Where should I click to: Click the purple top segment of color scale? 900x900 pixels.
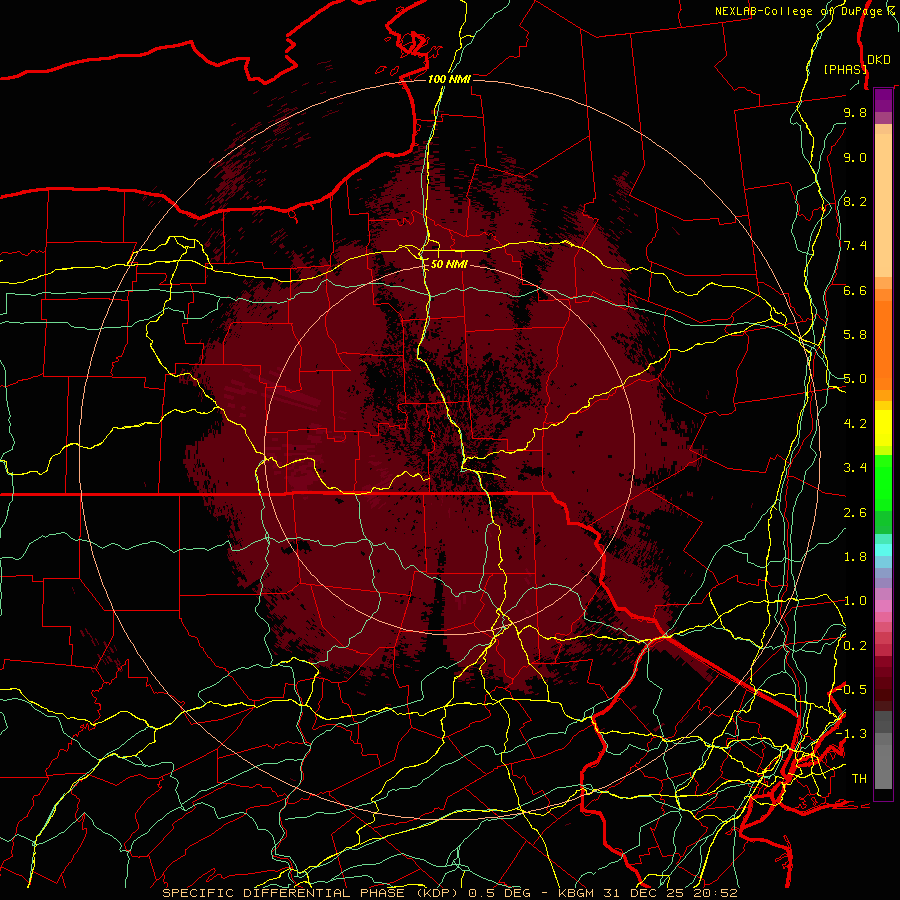[883, 100]
